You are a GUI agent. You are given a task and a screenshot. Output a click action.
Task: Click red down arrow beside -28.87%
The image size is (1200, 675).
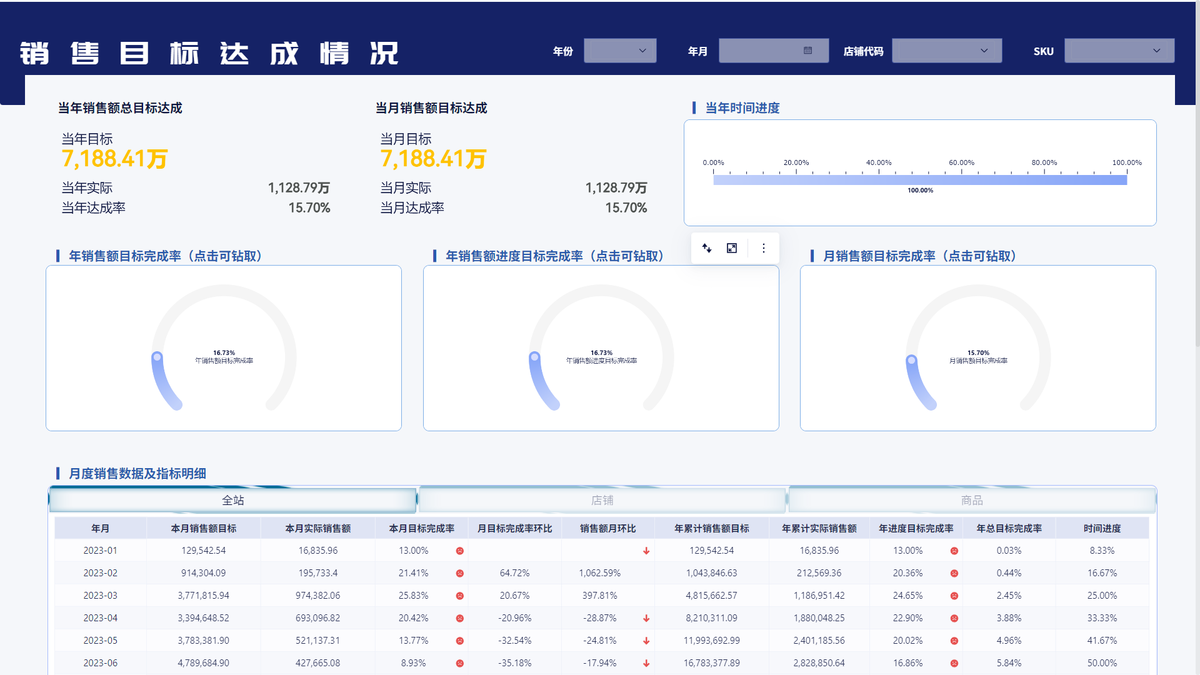coord(647,618)
